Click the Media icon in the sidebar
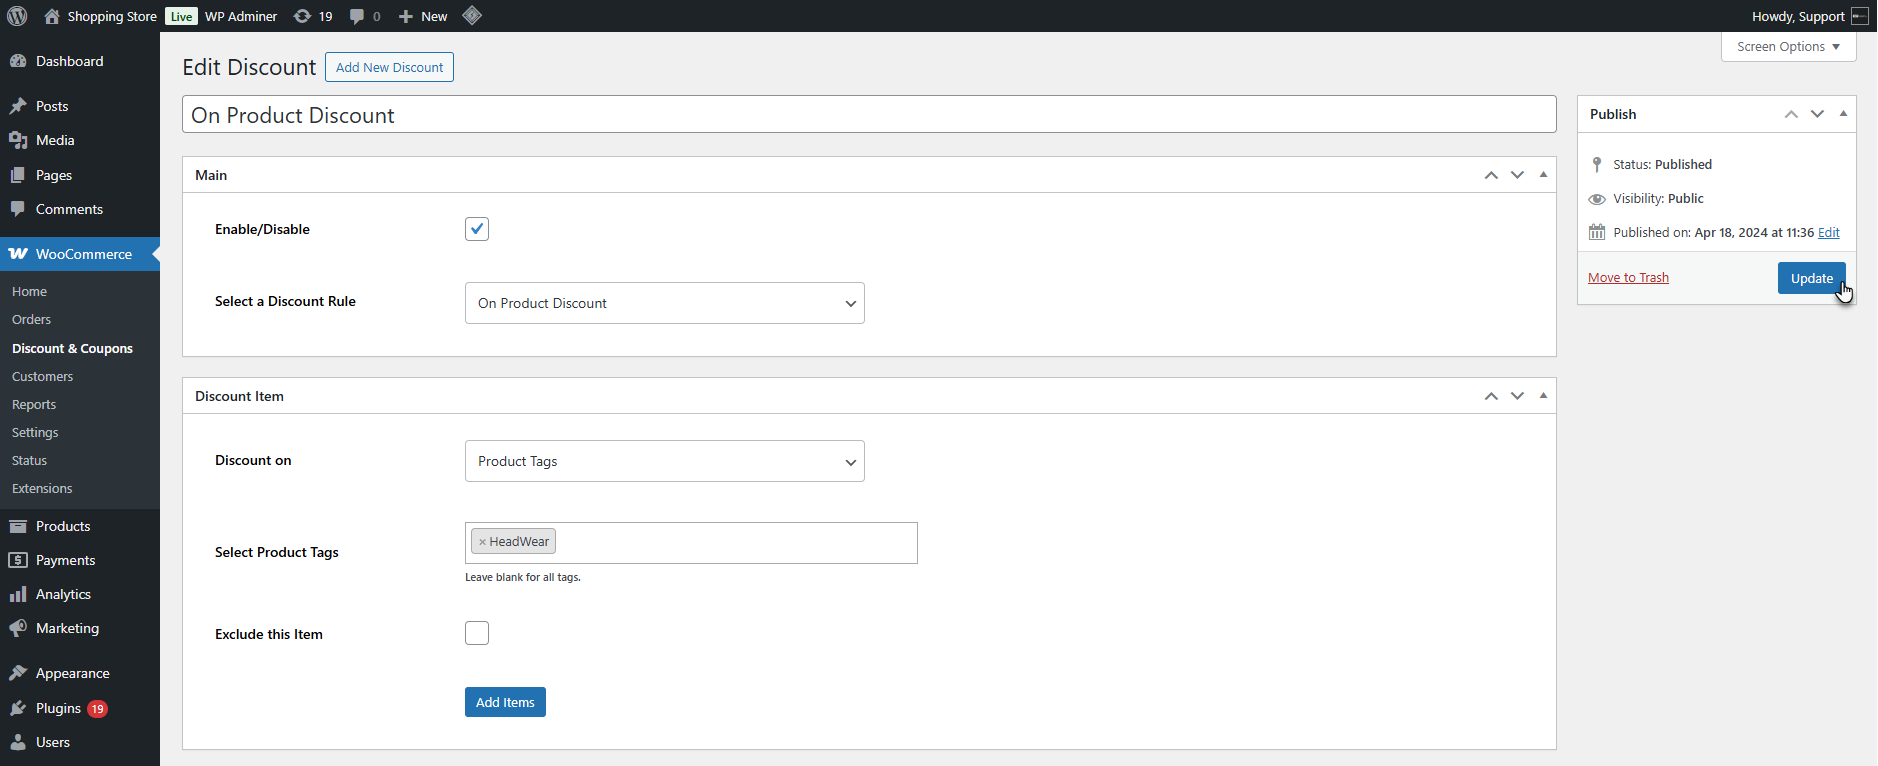 click(18, 140)
